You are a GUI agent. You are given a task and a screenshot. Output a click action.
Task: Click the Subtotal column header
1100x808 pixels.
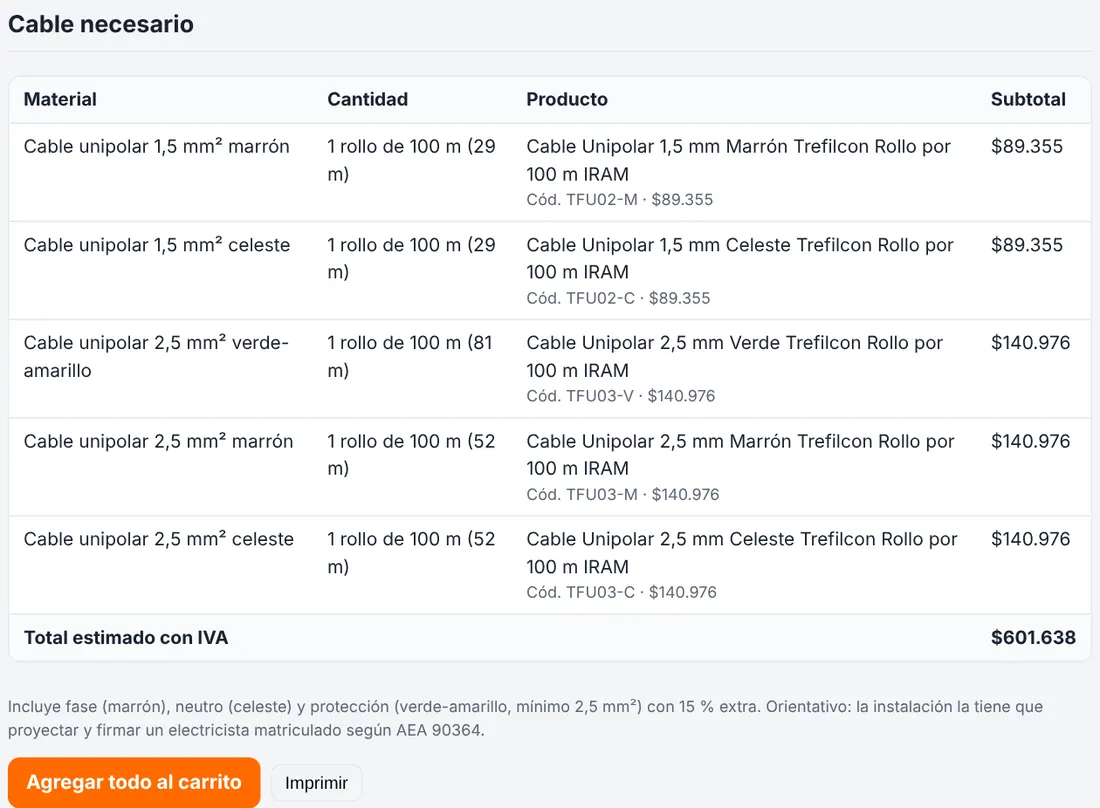[x=1028, y=99]
